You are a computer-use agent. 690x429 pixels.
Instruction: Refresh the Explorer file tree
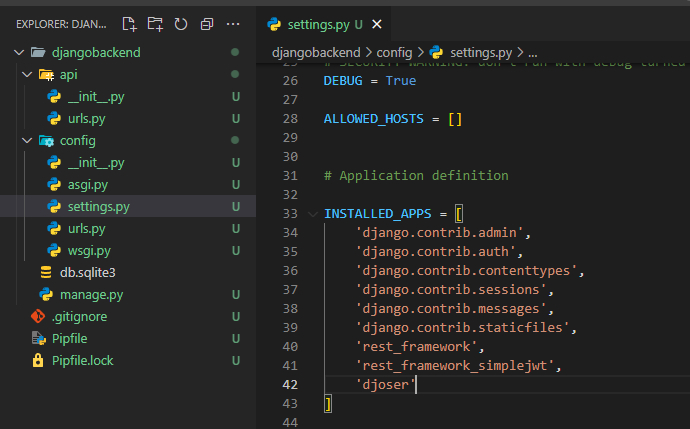(x=181, y=23)
